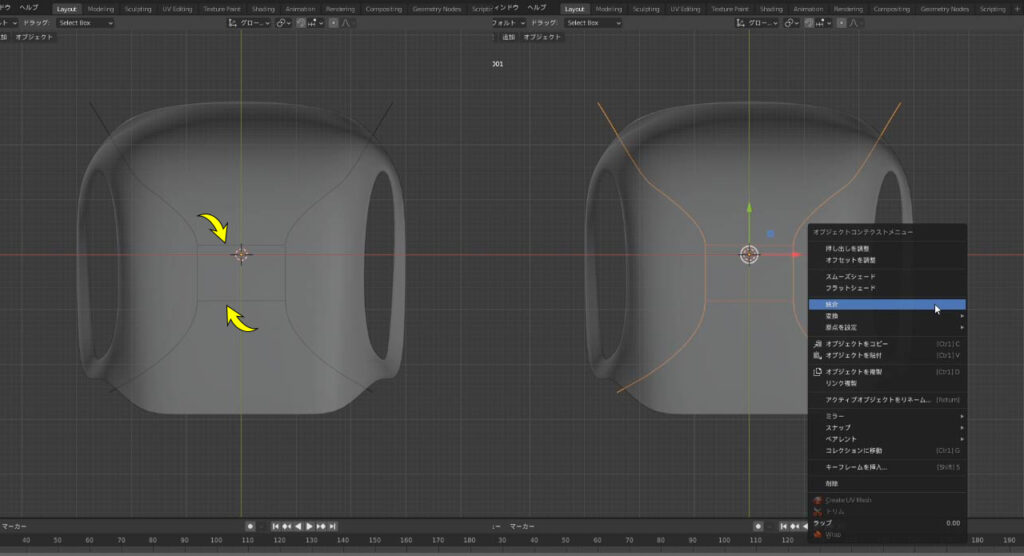Open snapping options in right window header
The height and width of the screenshot is (556, 1024).
click(823, 23)
